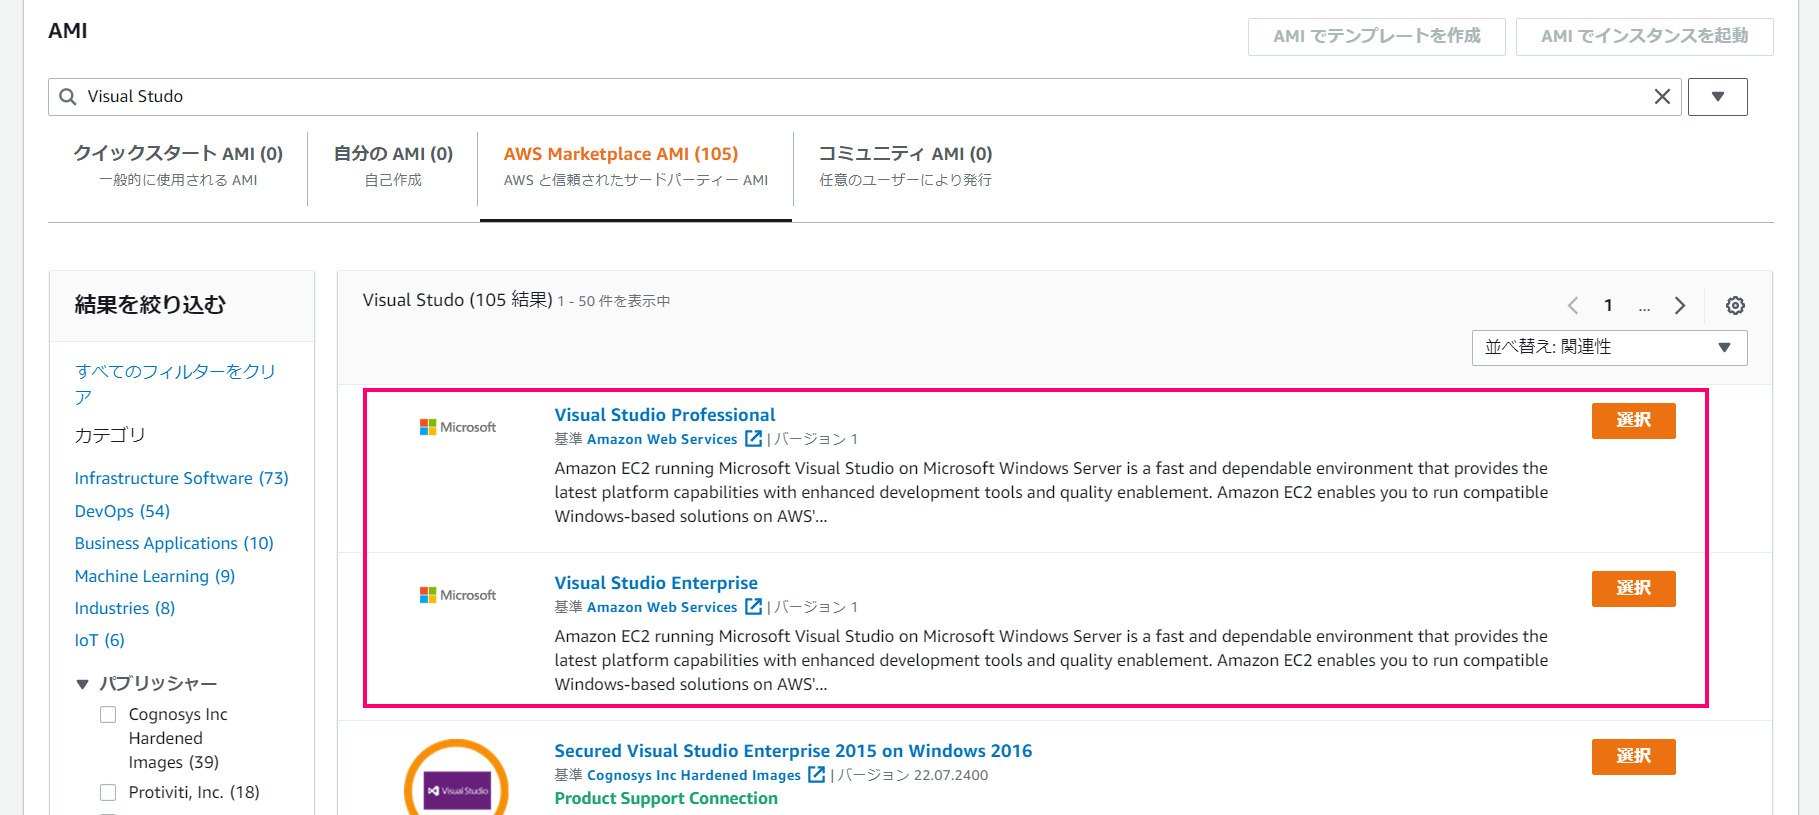The width and height of the screenshot is (1819, 815).
Task: Filter by DevOps (54) category
Action: click(122, 511)
